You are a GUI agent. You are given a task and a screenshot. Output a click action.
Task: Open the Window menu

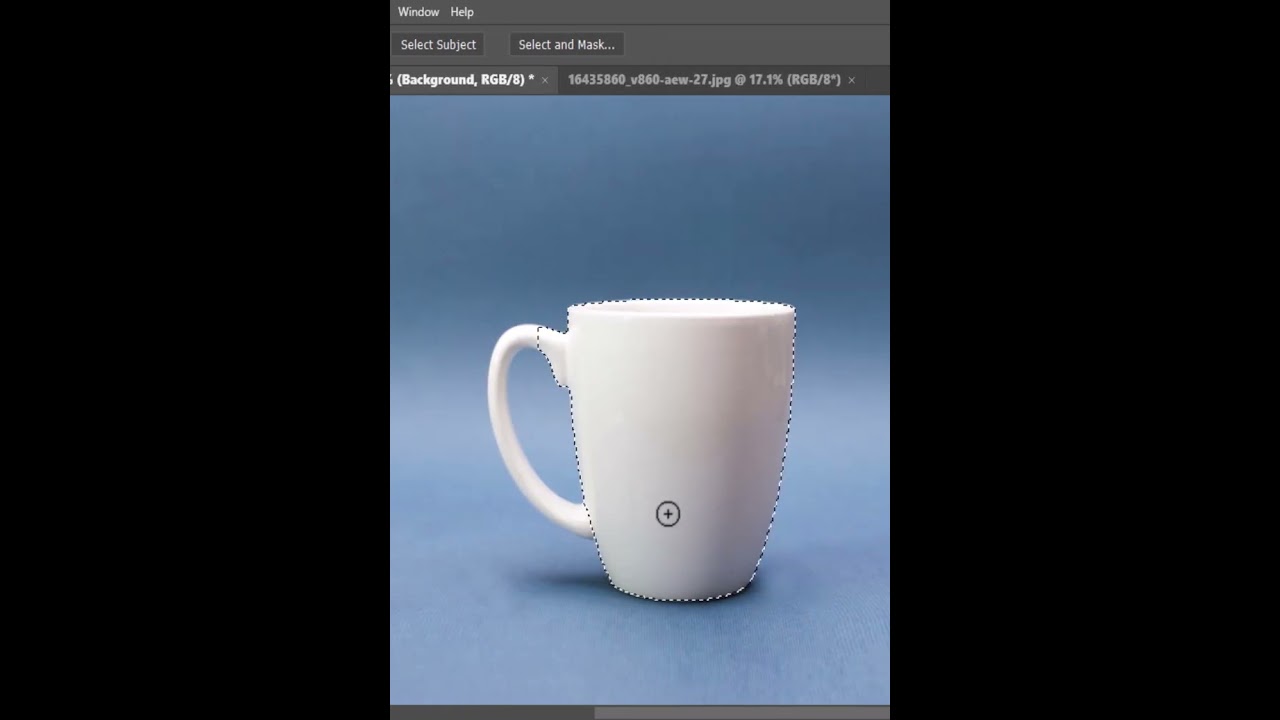click(x=418, y=12)
